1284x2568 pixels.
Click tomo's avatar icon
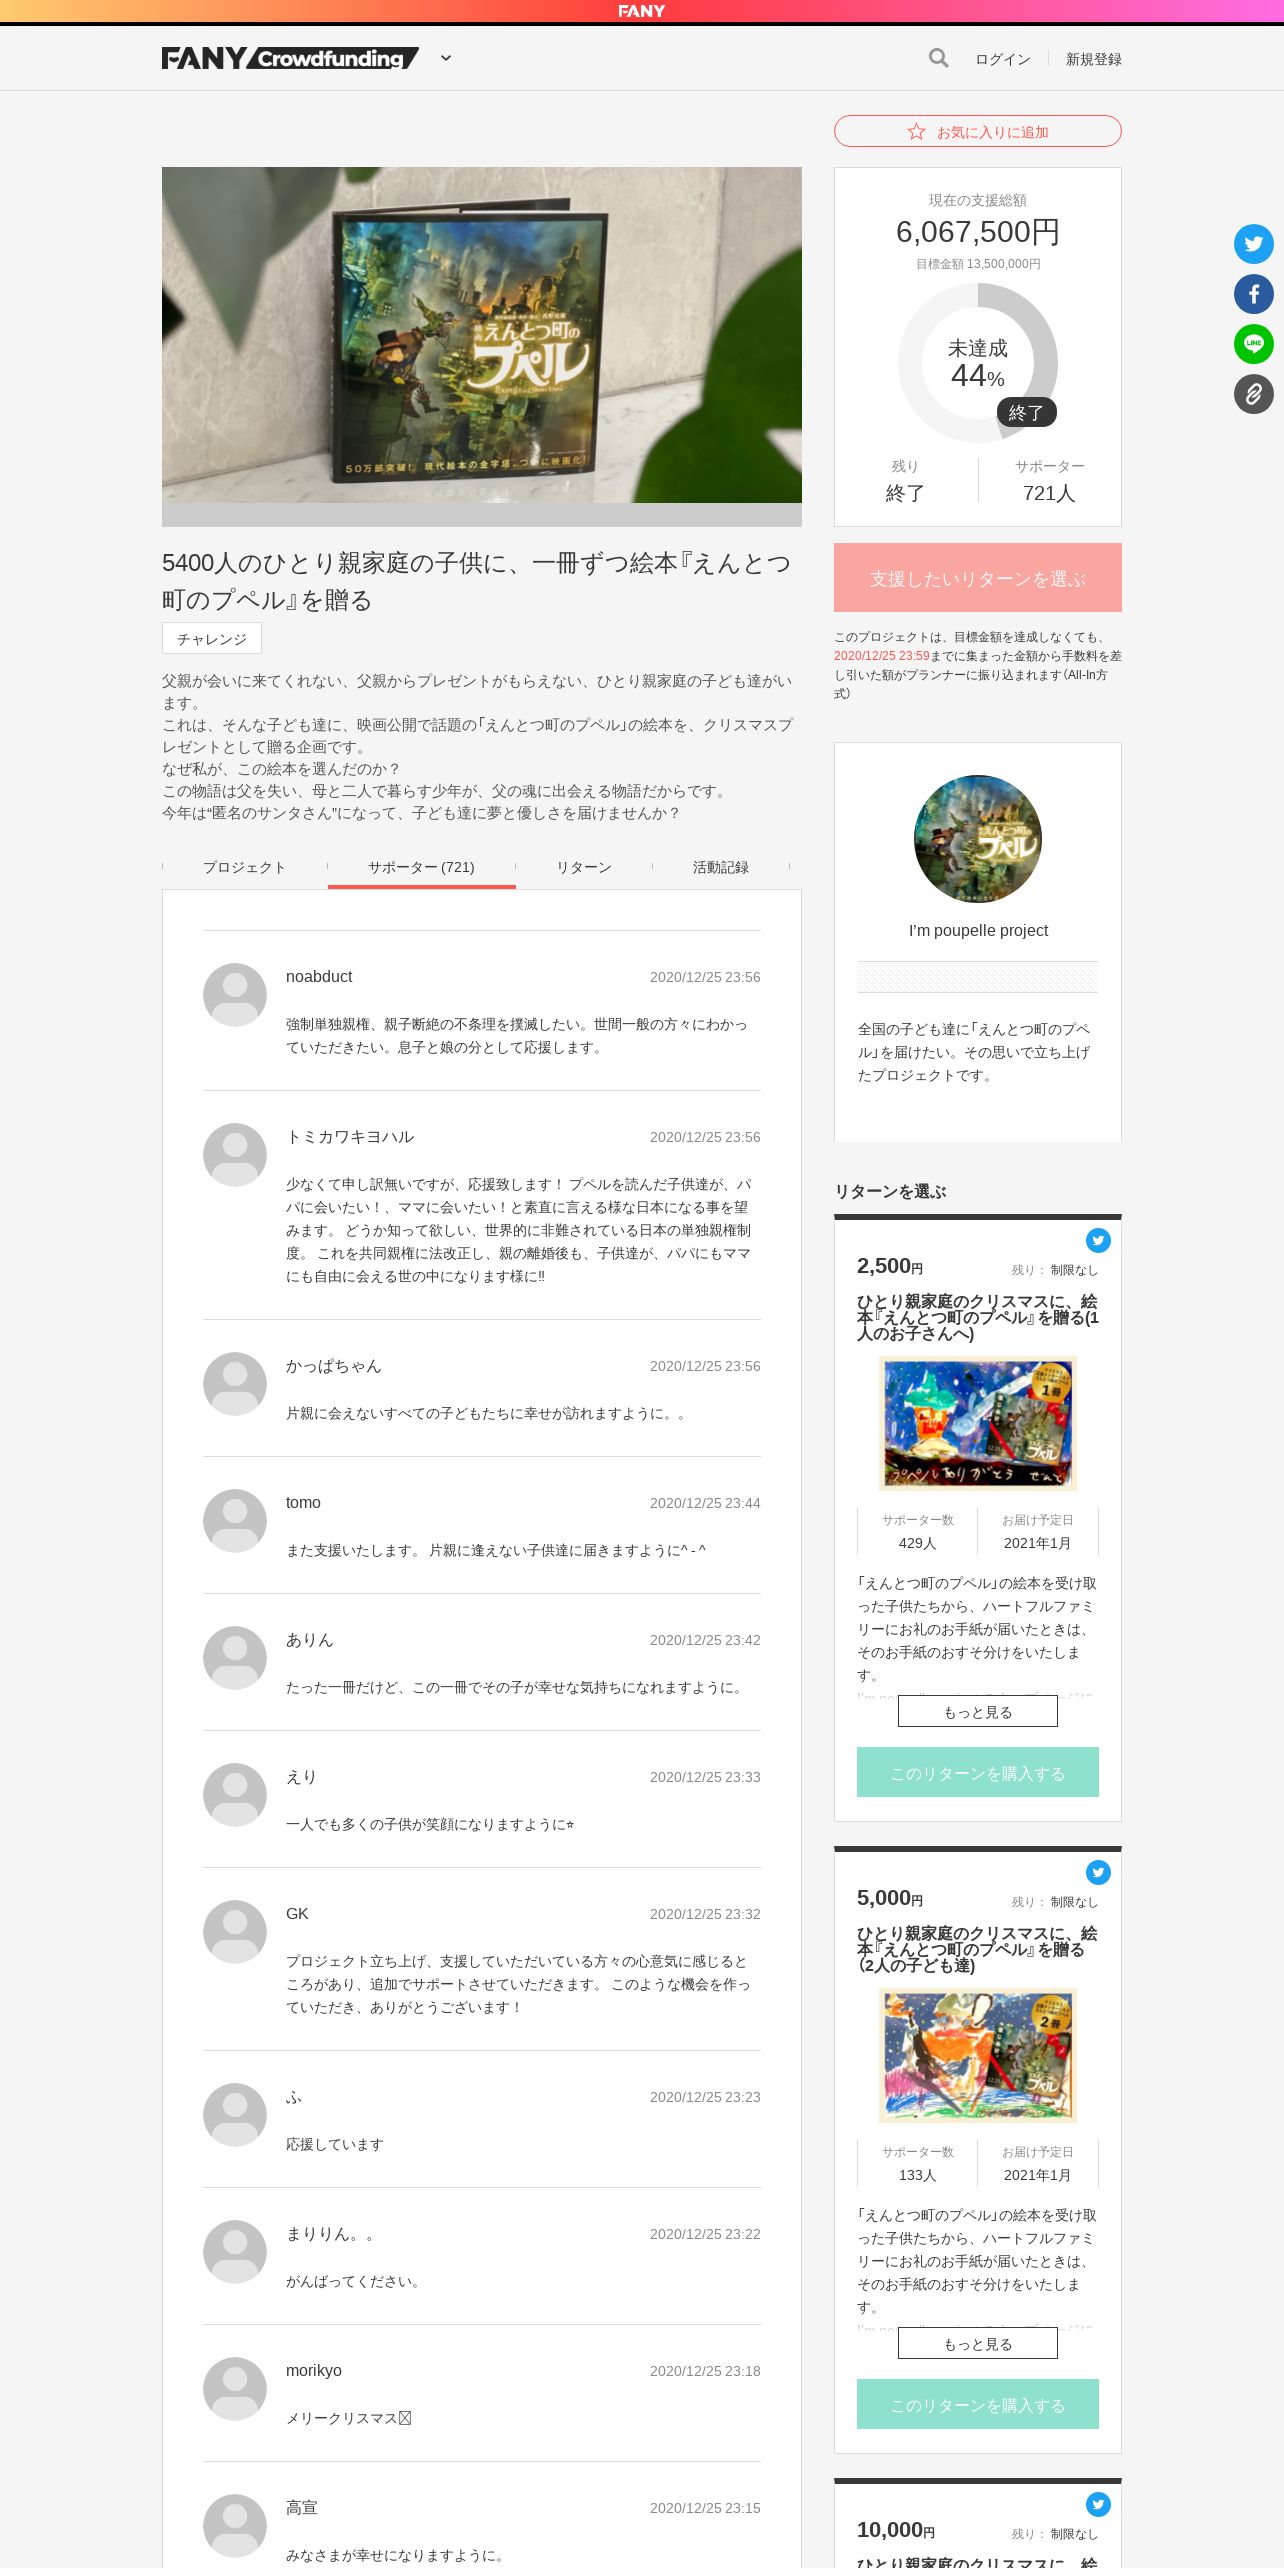pyautogui.click(x=235, y=1521)
